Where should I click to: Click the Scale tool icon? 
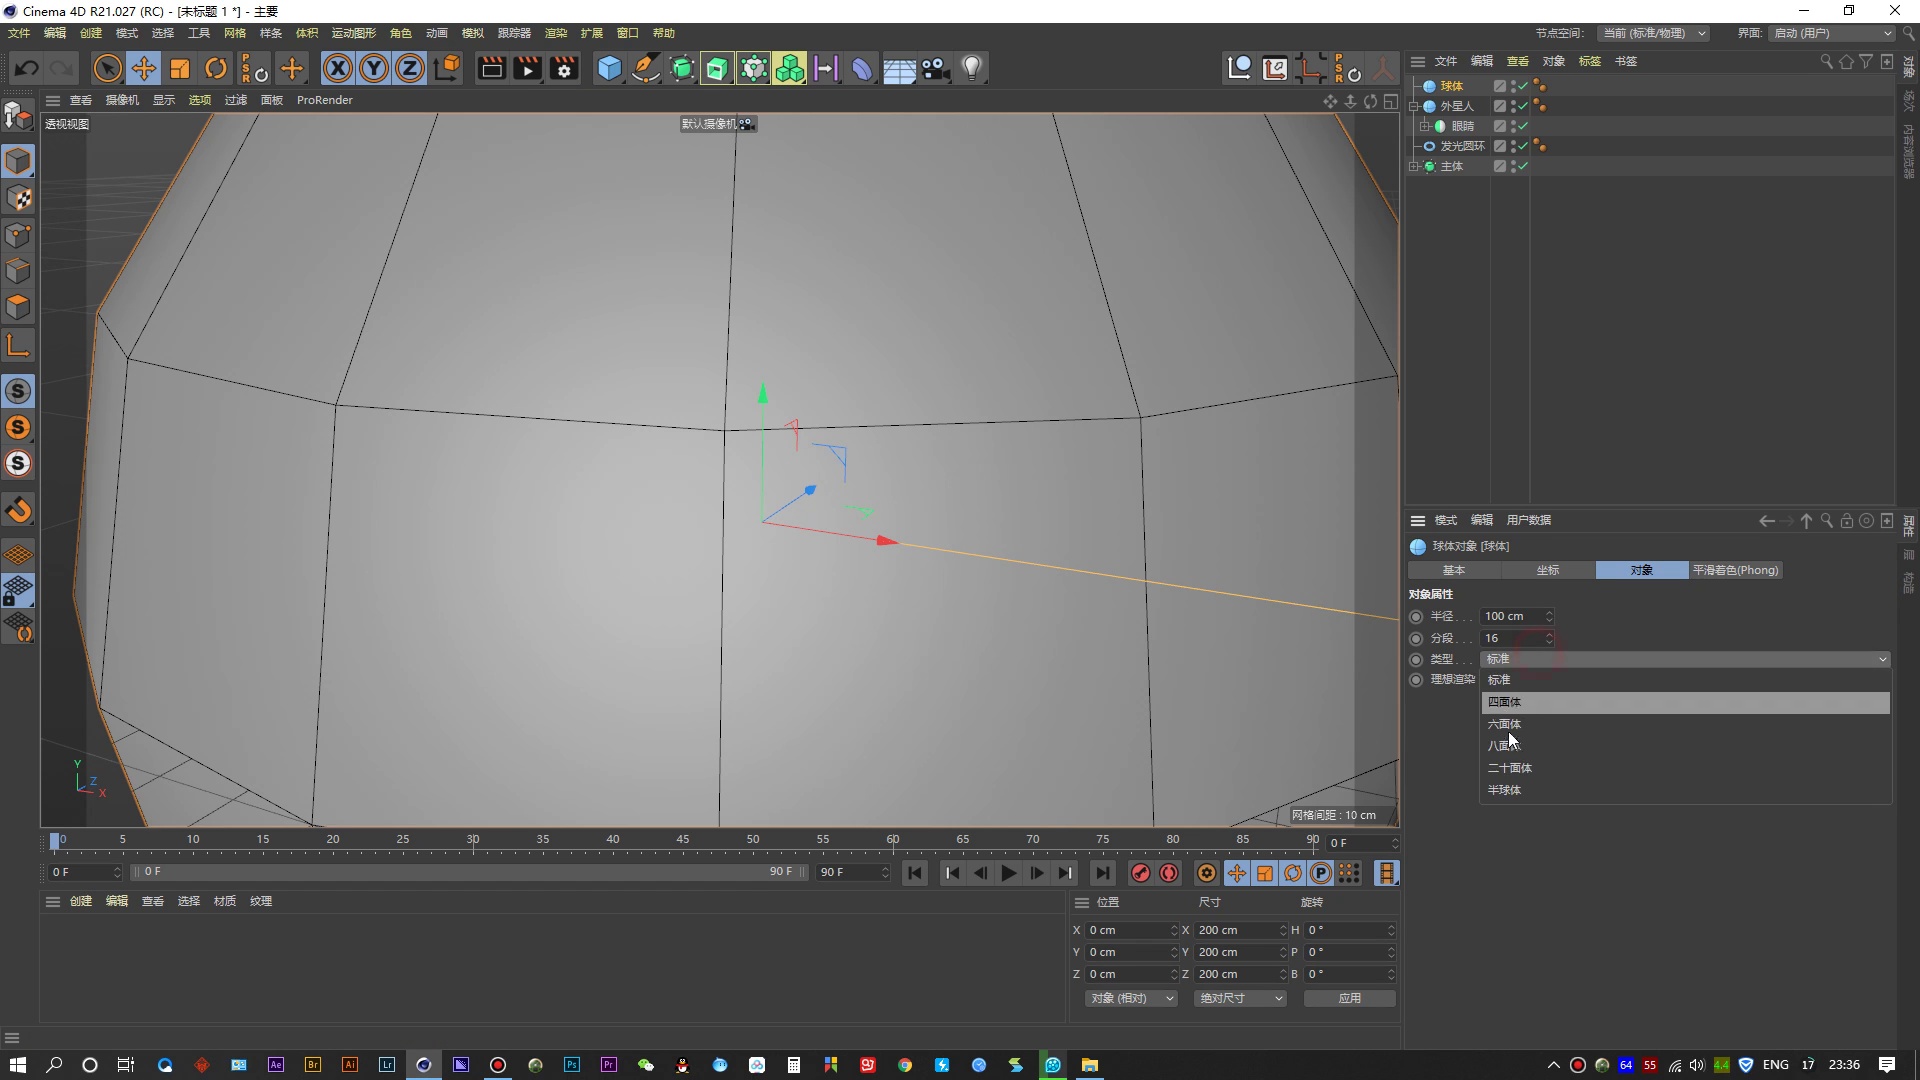(x=180, y=69)
